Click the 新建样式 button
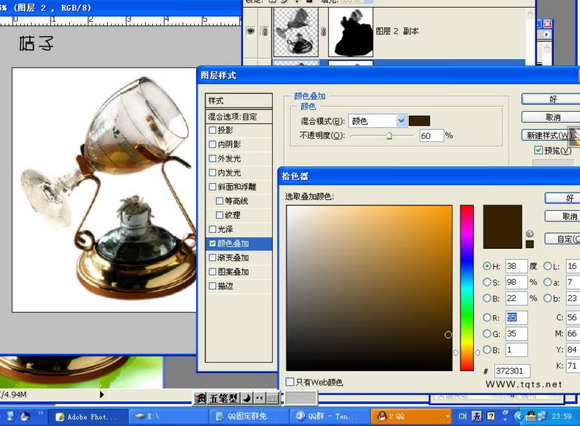 pyautogui.click(x=551, y=135)
